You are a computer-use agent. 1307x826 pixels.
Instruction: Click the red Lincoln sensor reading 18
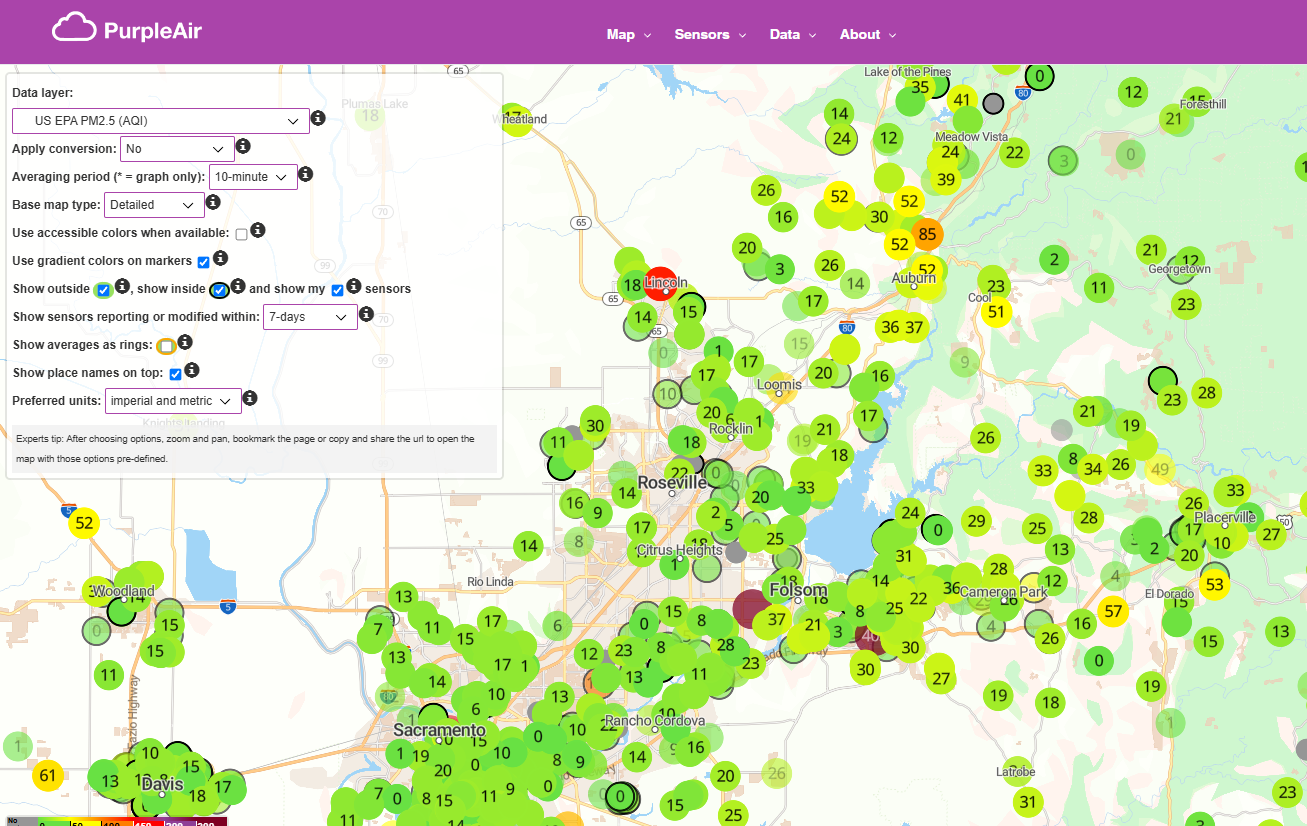coord(660,283)
